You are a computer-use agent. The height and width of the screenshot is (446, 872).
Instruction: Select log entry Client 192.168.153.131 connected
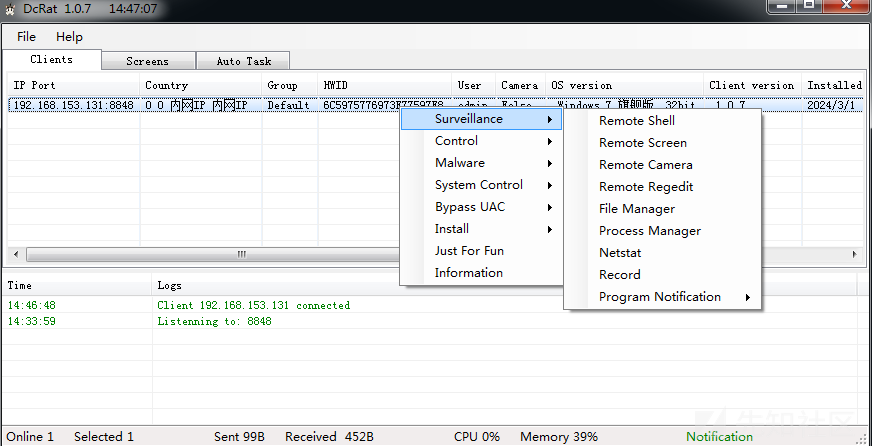coord(254,305)
